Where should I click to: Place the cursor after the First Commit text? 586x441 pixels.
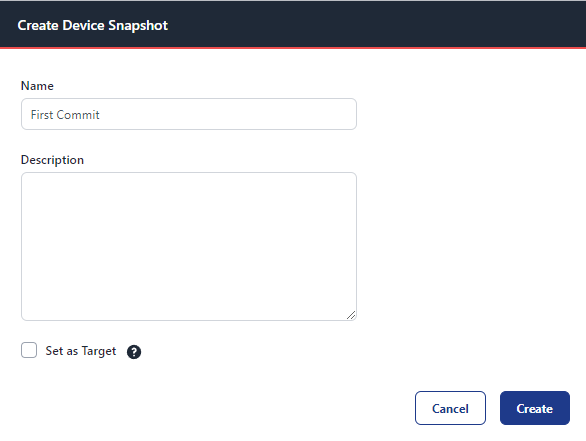click(102, 115)
